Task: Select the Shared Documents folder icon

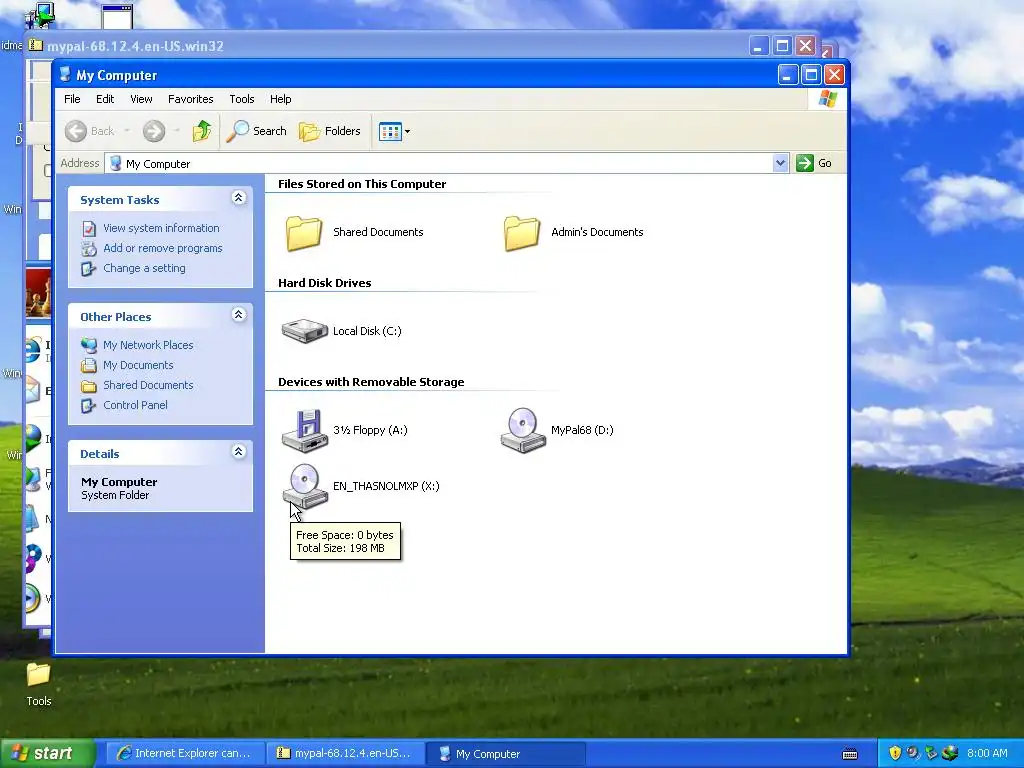Action: pyautogui.click(x=304, y=232)
